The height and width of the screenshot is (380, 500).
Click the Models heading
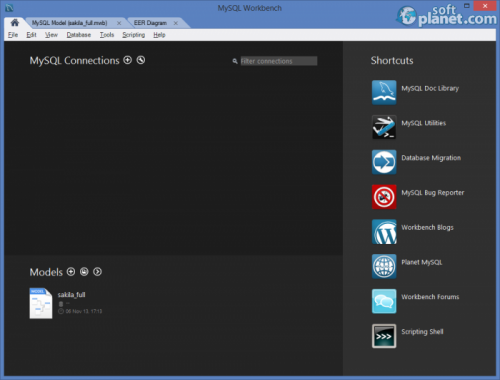click(46, 272)
